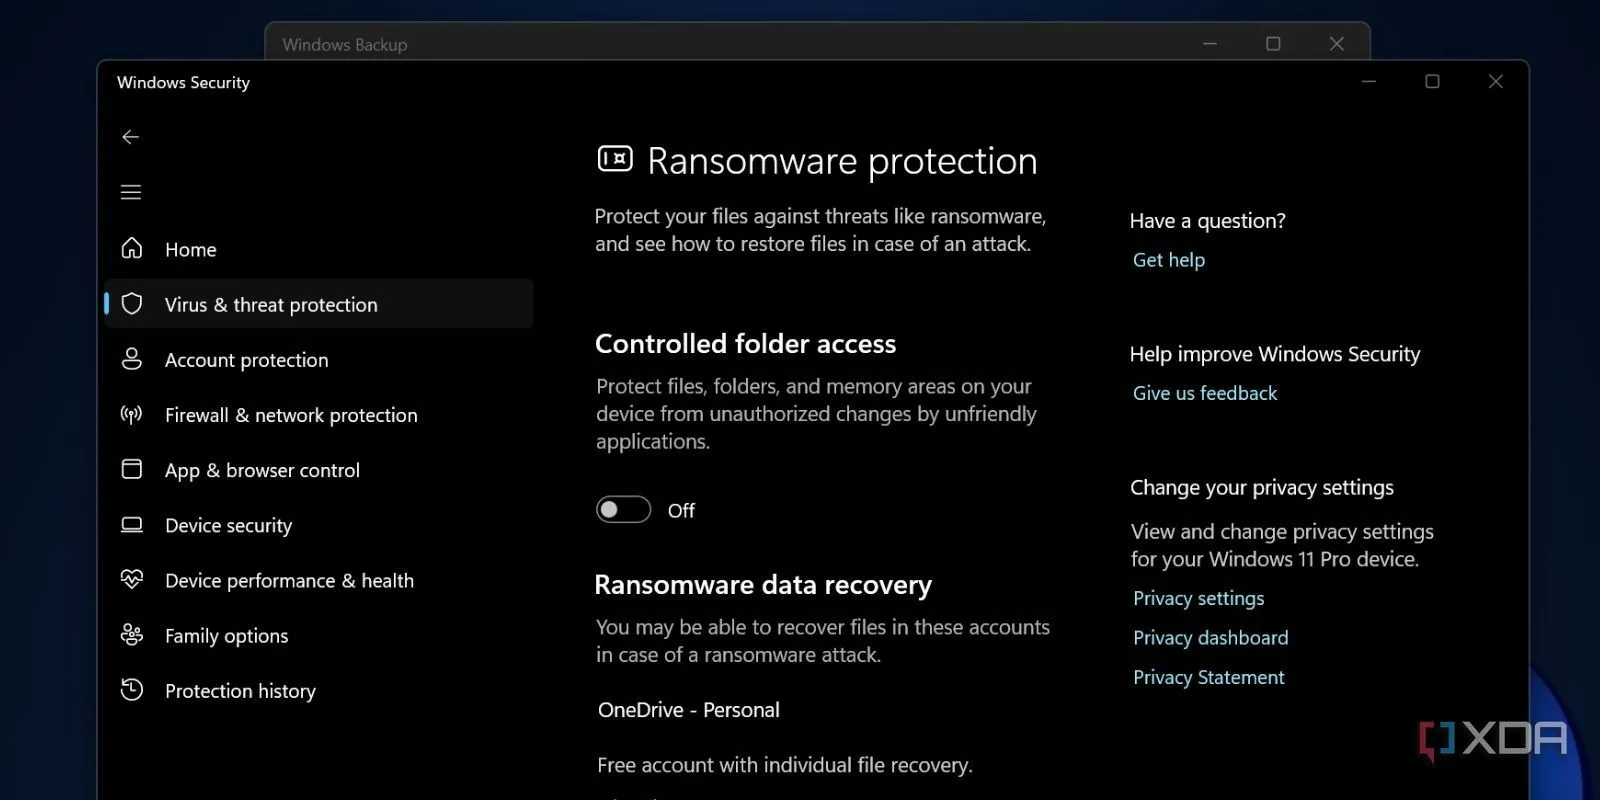Click the Windows Backup title bar
Viewport: 1600px width, 800px height.
(817, 42)
